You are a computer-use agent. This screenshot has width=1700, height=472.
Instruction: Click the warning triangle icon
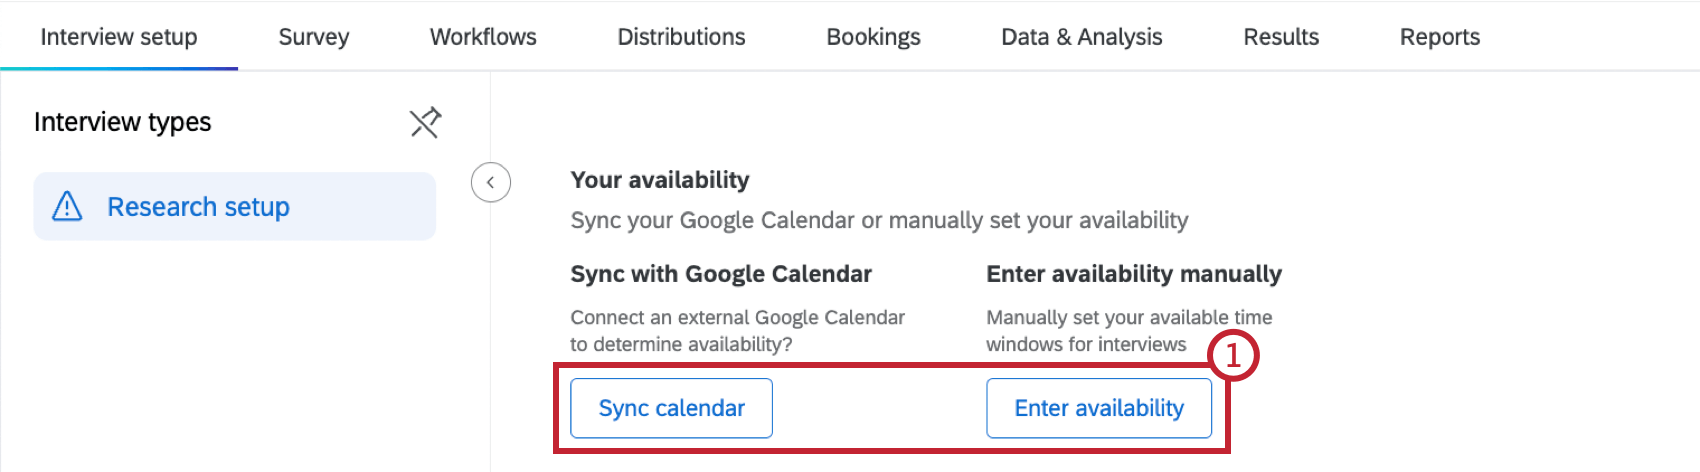[x=67, y=206]
